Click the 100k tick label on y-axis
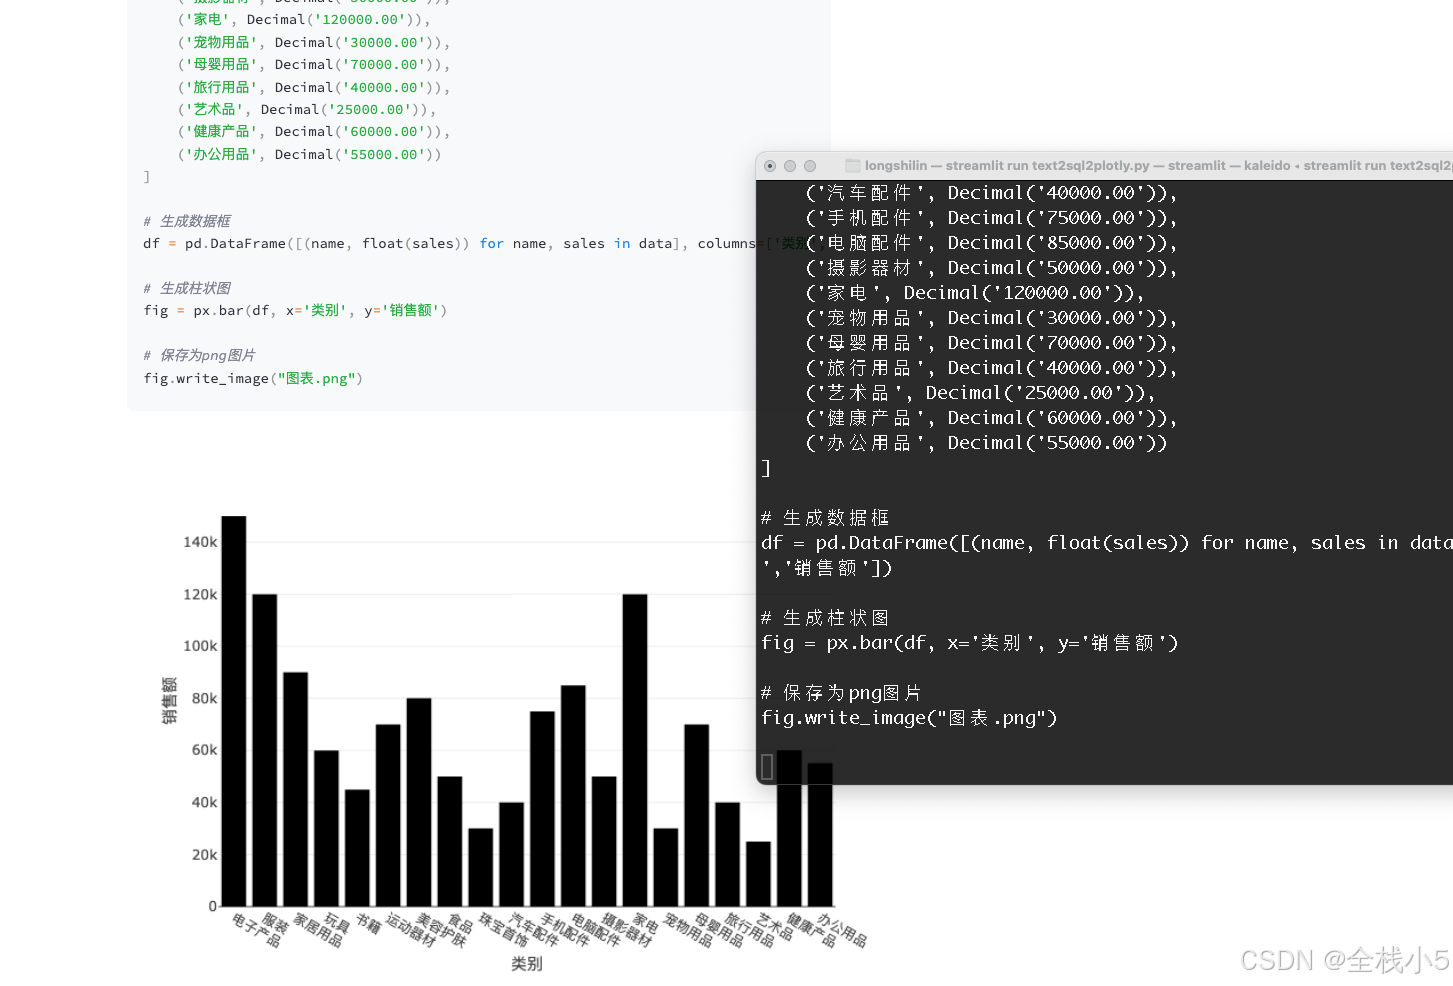 click(200, 646)
